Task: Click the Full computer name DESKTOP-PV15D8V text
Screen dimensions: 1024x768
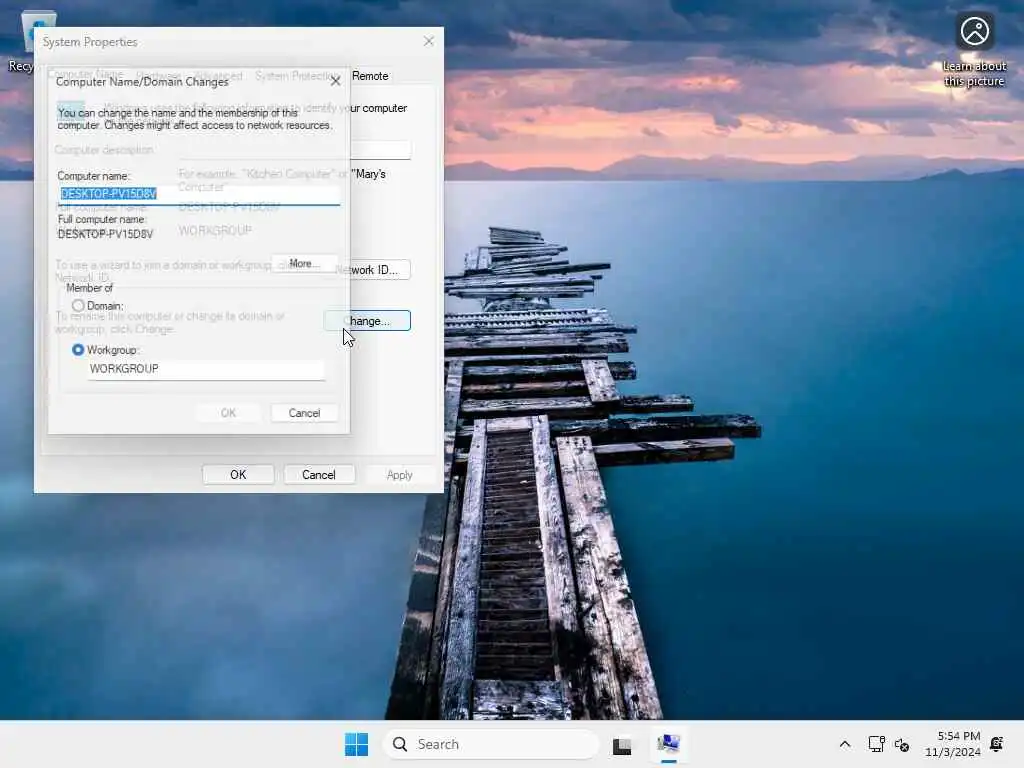Action: 105,234
